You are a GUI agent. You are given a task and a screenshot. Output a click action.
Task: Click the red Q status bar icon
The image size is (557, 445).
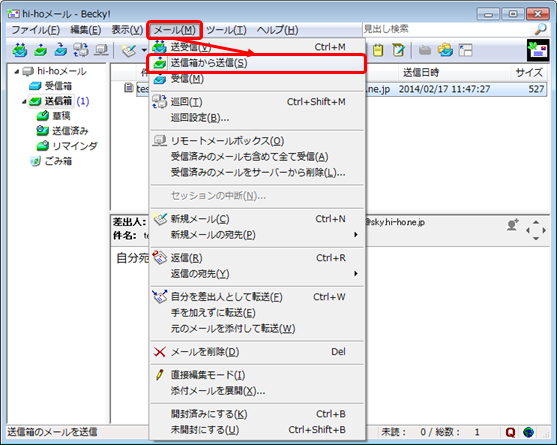[510, 432]
